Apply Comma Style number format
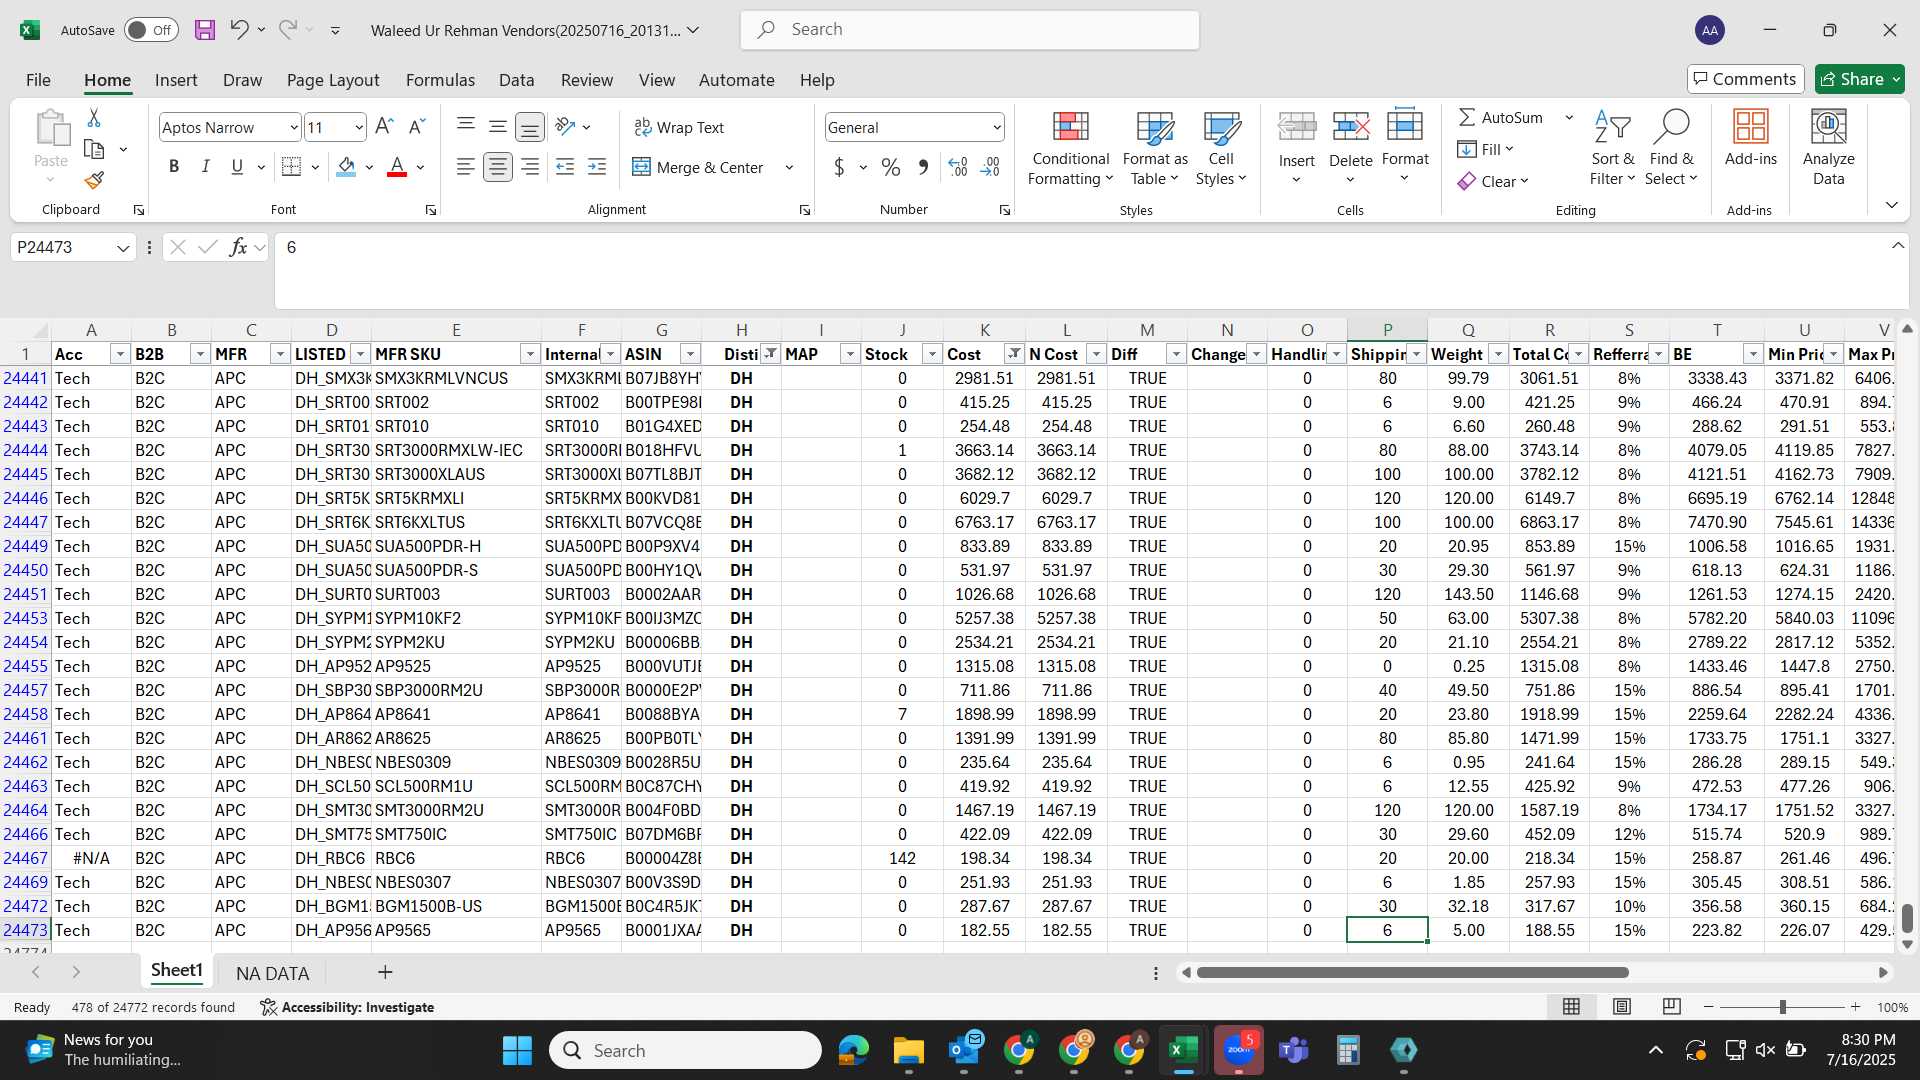 [x=923, y=167]
